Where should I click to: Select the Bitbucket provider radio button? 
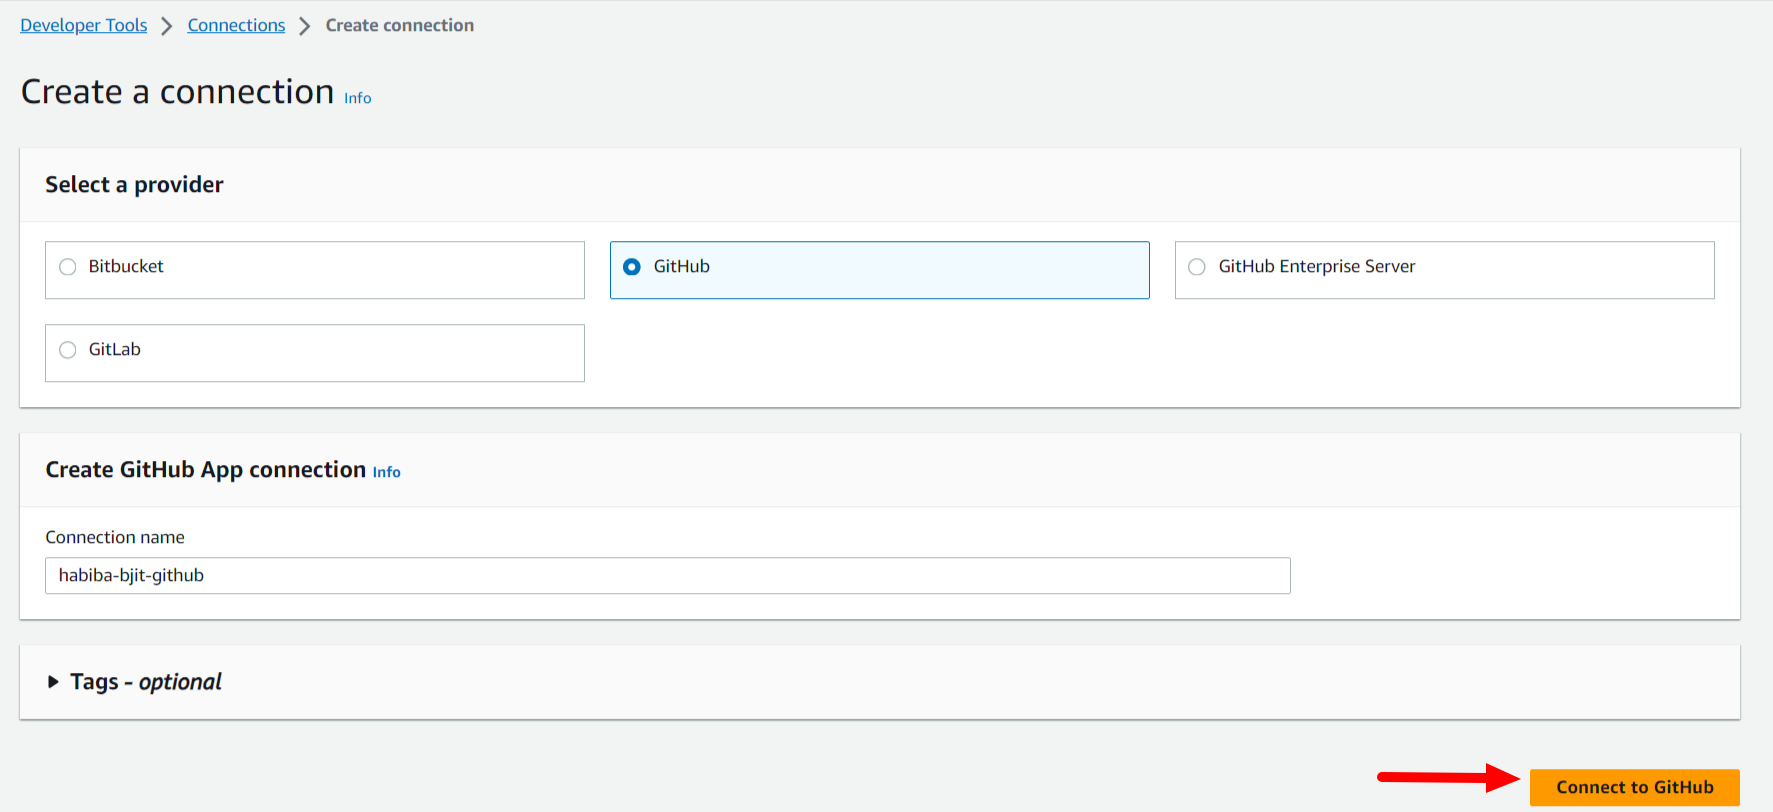point(68,267)
